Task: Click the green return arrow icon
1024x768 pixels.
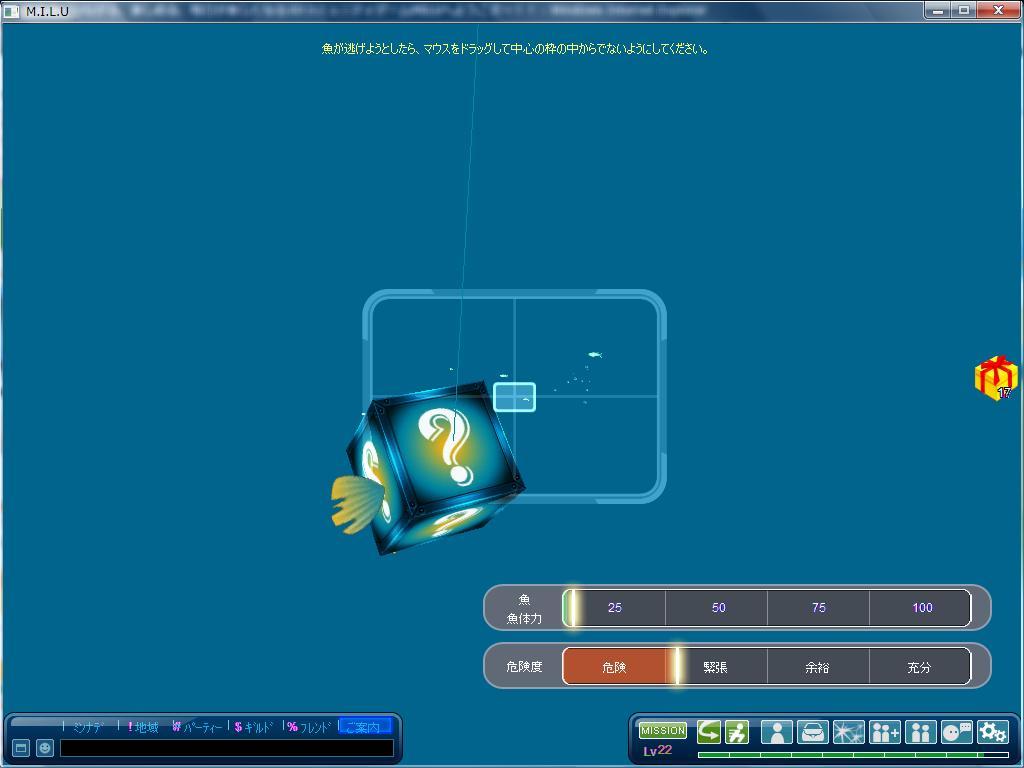Action: 709,732
